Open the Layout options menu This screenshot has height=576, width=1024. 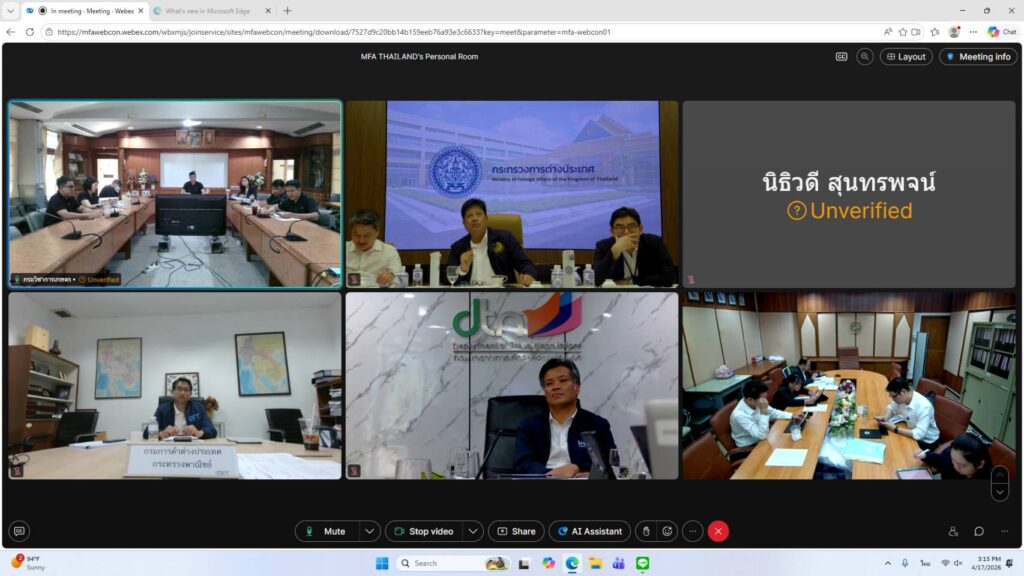coord(905,57)
